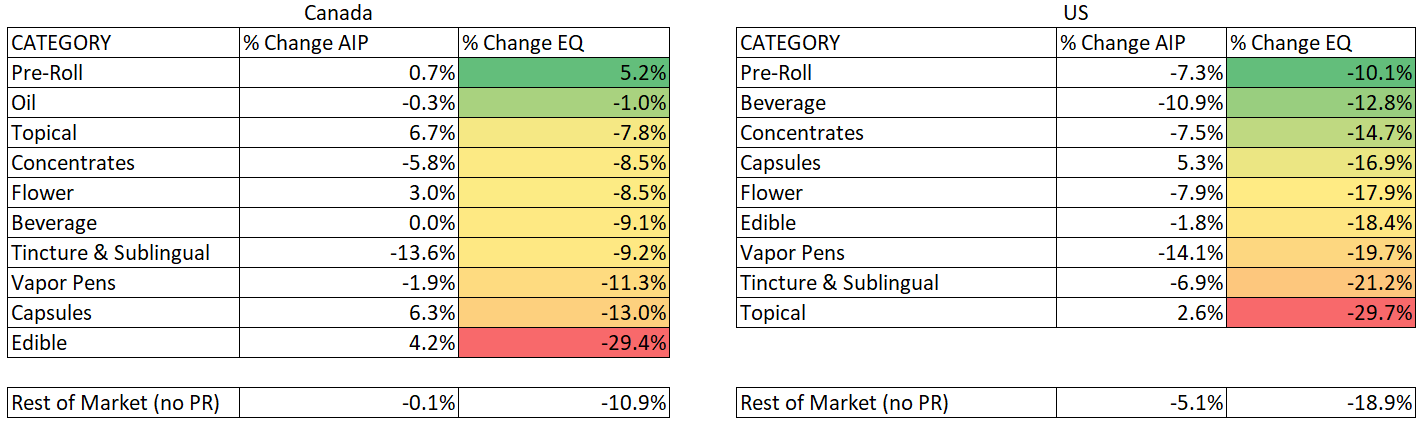Click US Beverage category cell

pyautogui.click(x=897, y=103)
